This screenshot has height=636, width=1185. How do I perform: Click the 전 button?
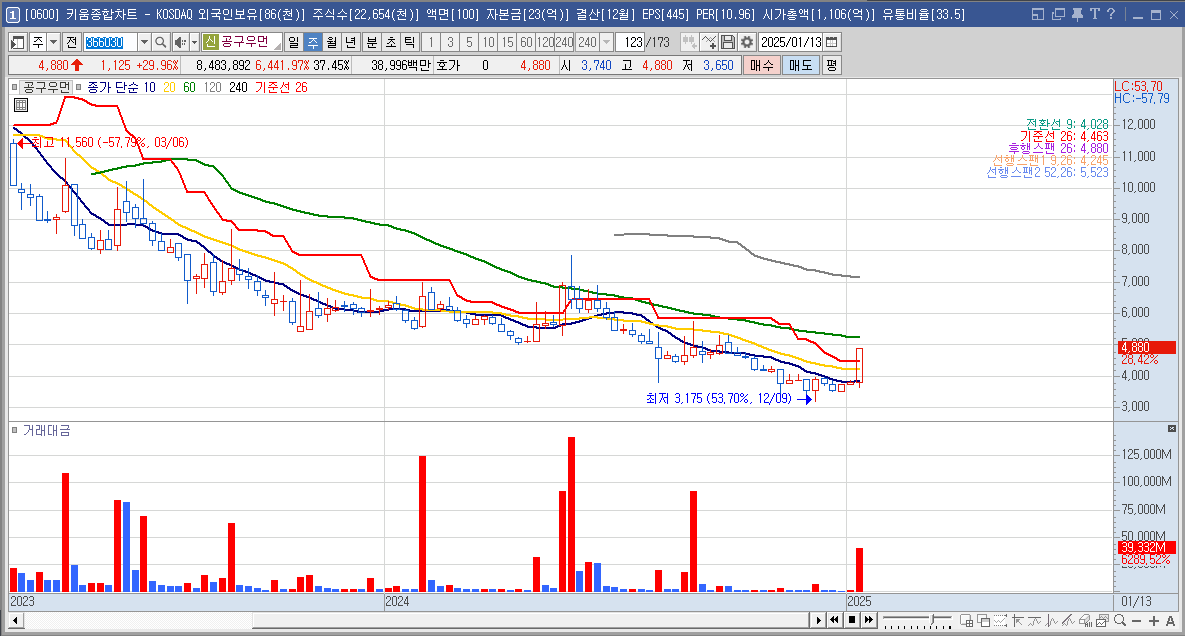pyautogui.click(x=71, y=42)
